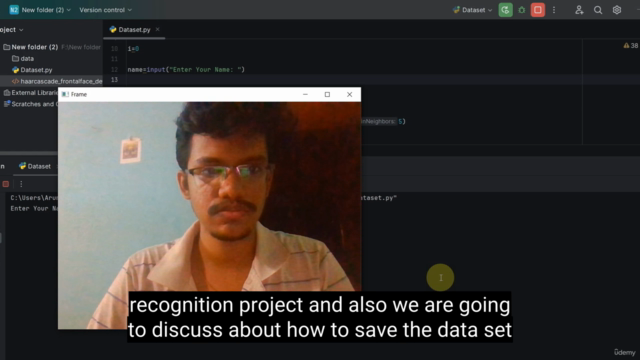Stop the running program with red stop button
Image resolution: width=640 pixels, height=360 pixels.
pyautogui.click(x=538, y=10)
